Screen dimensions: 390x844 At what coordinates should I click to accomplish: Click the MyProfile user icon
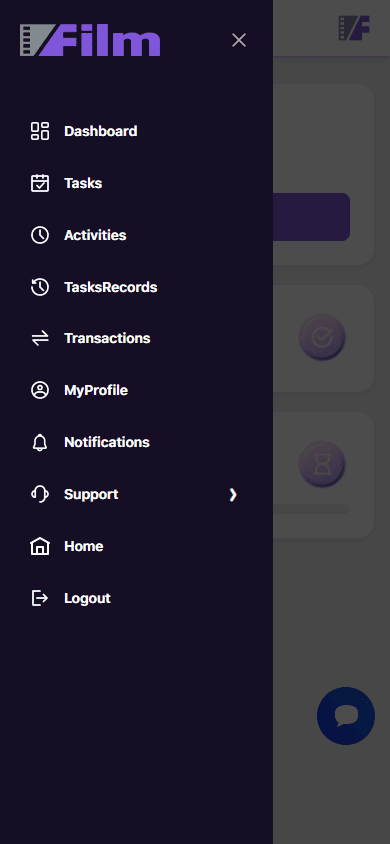click(40, 390)
